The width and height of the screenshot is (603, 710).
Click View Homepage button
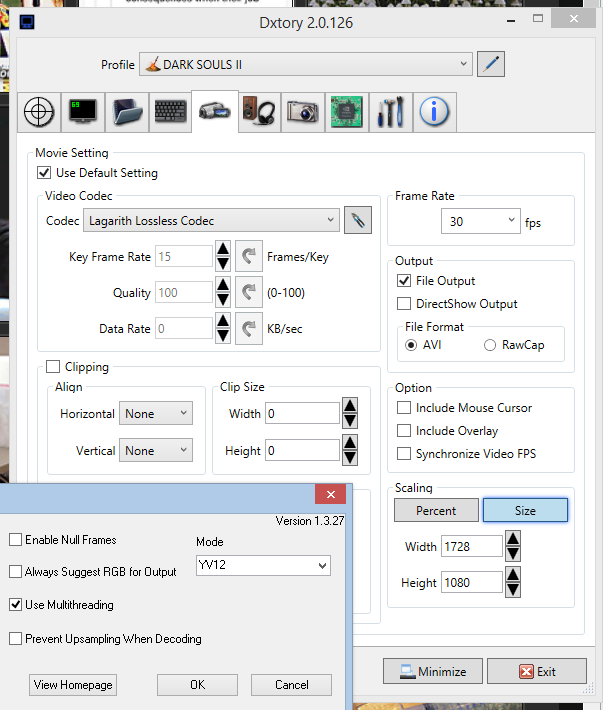tap(73, 685)
